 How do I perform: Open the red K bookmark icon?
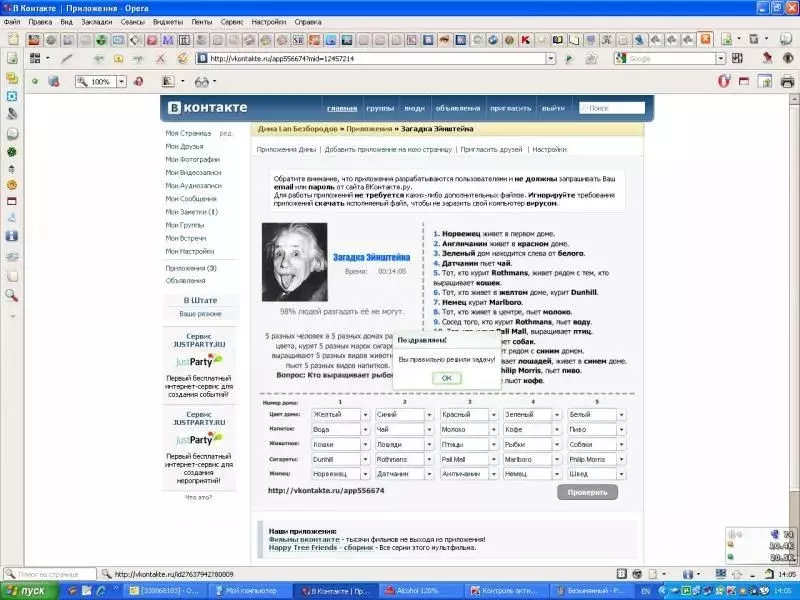click(x=526, y=40)
